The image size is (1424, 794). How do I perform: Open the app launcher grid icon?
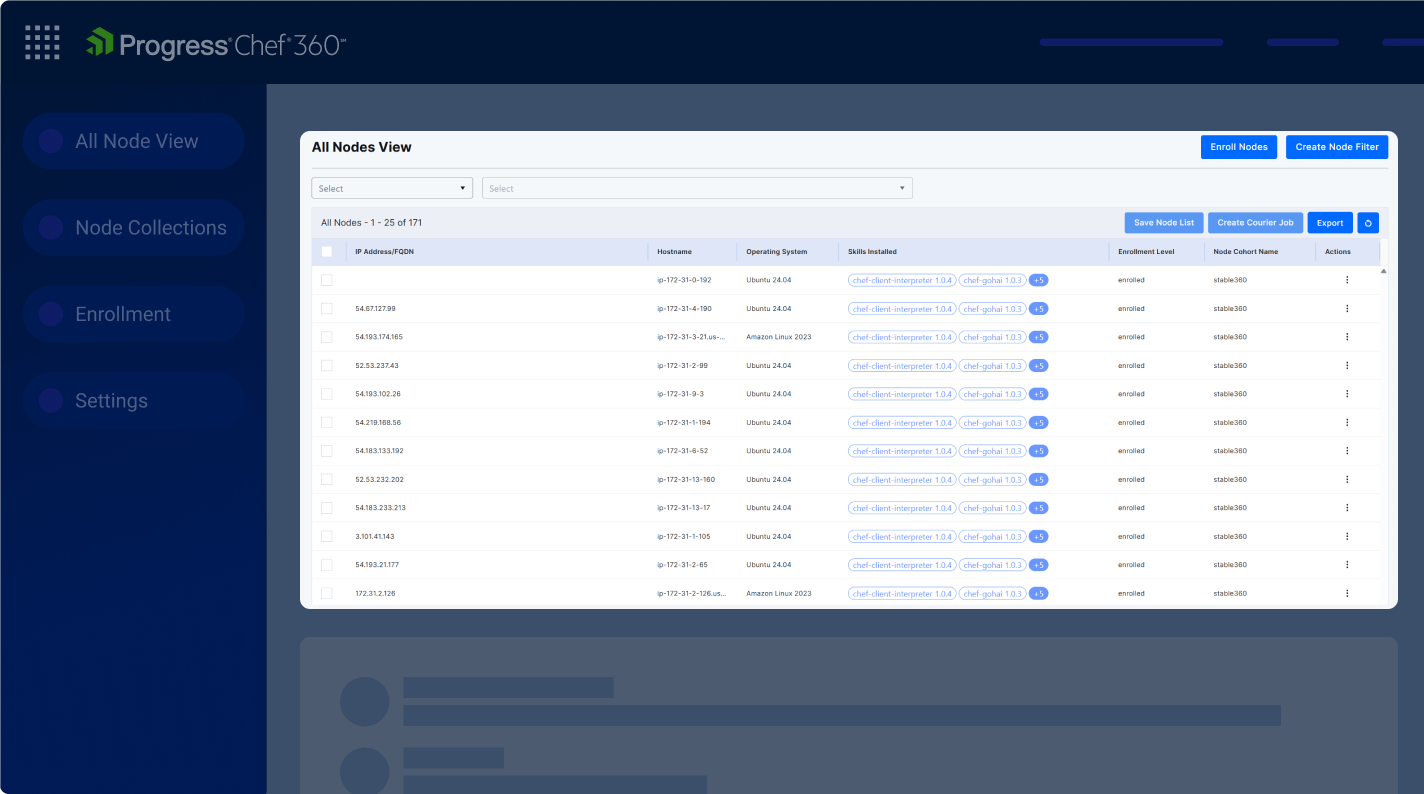pyautogui.click(x=41, y=42)
